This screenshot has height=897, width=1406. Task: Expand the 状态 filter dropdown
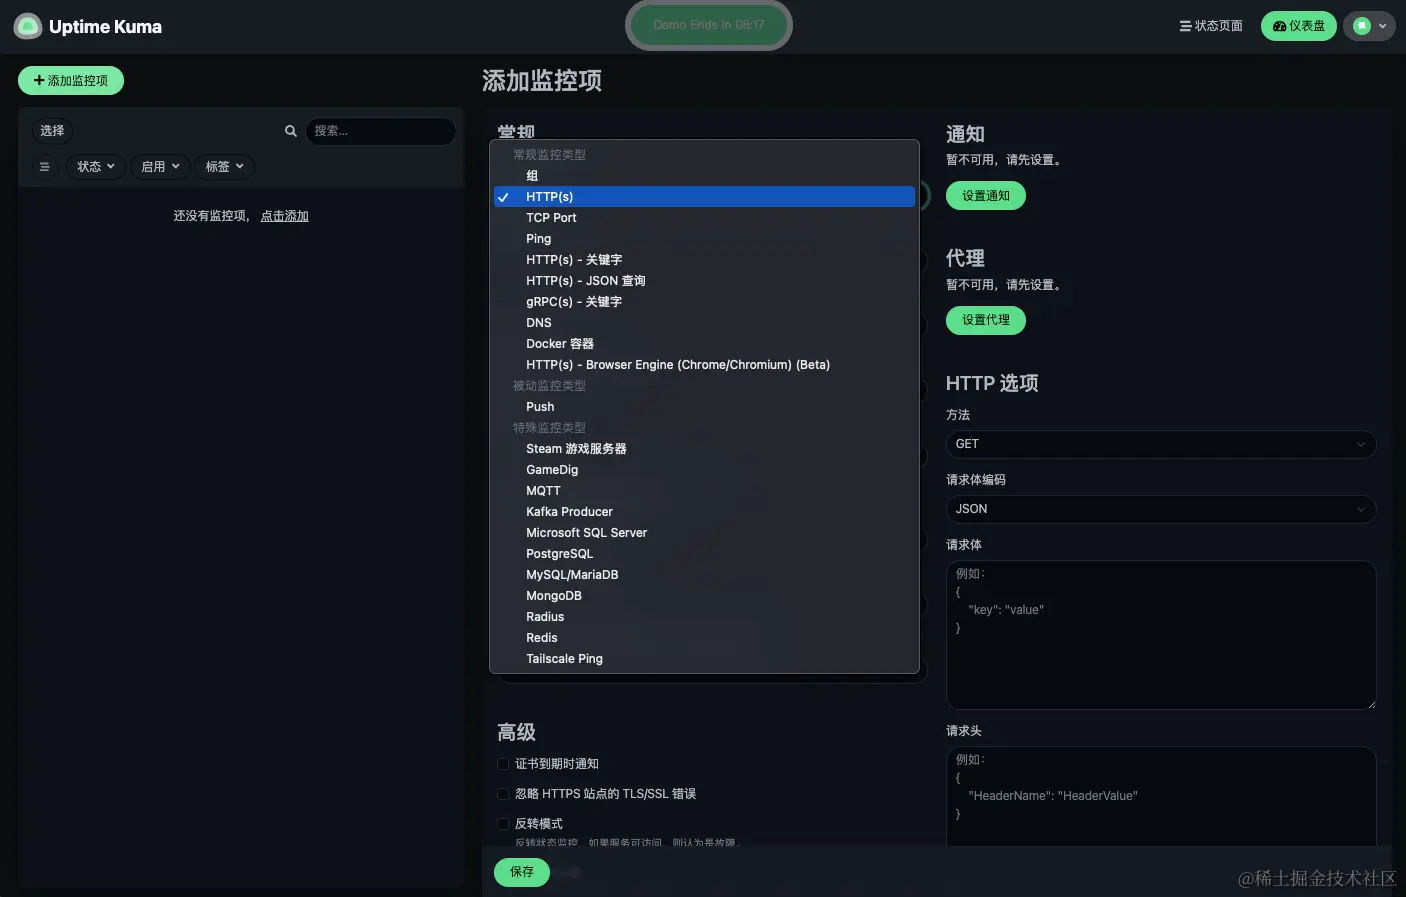click(x=96, y=167)
